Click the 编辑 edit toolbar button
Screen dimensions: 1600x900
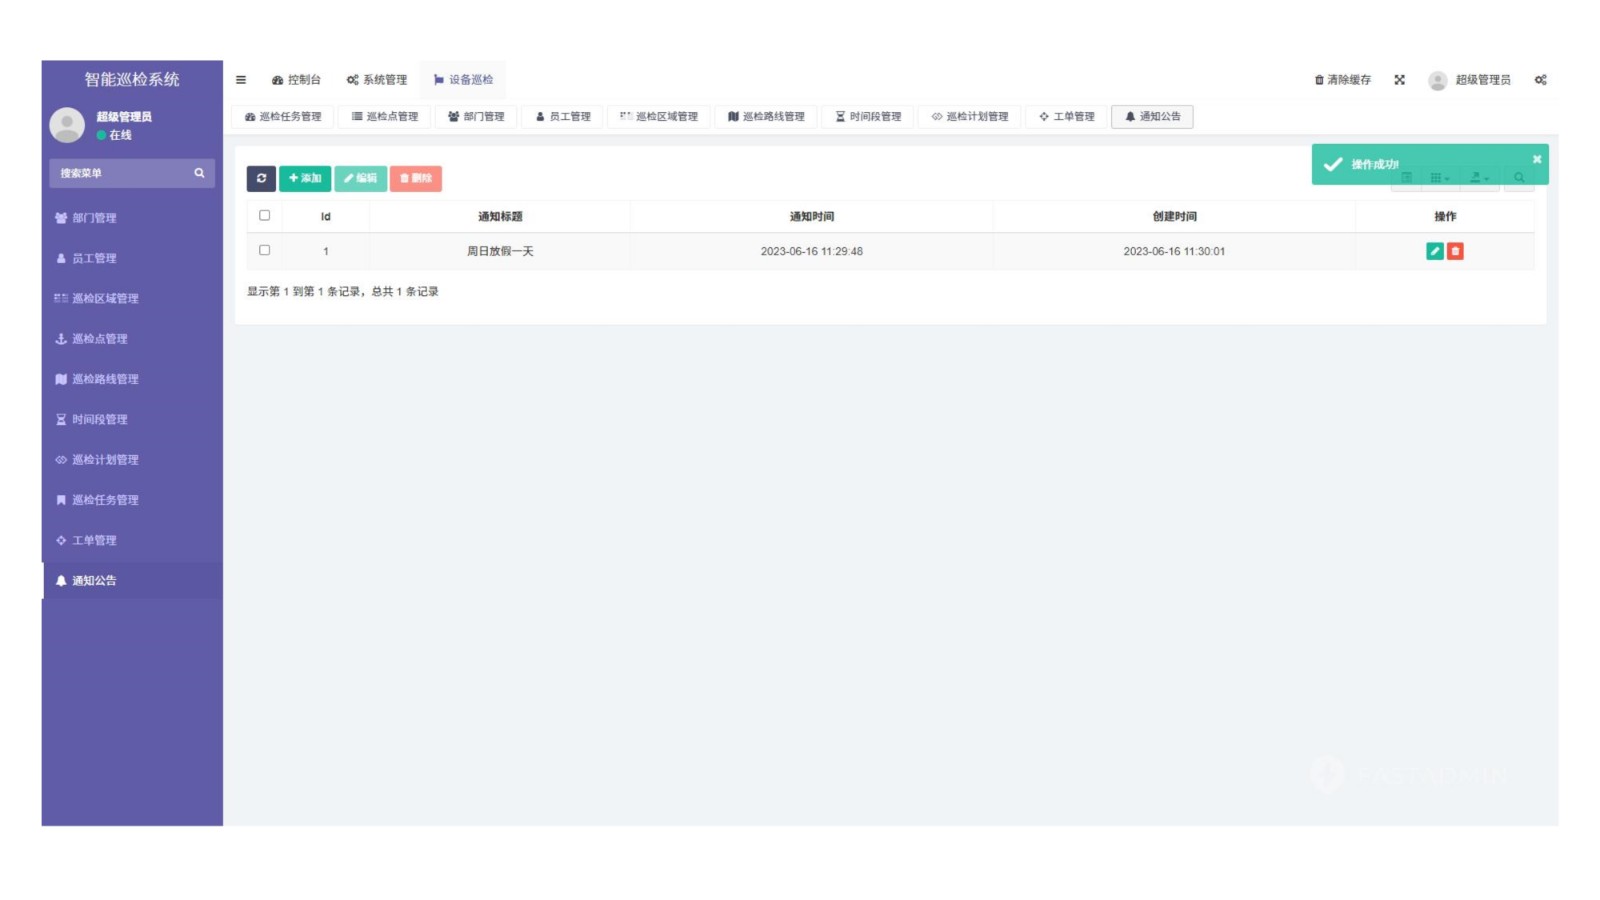[360, 178]
